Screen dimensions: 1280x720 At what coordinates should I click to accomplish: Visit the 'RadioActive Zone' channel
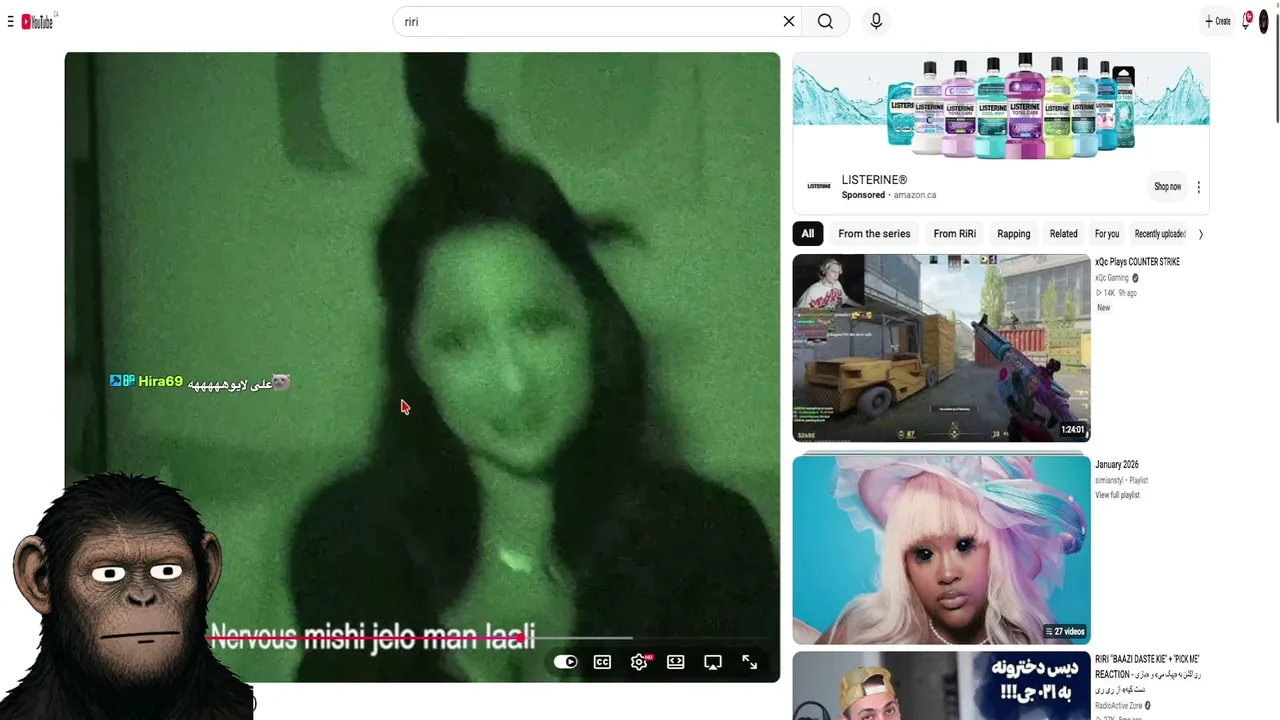tap(1117, 706)
